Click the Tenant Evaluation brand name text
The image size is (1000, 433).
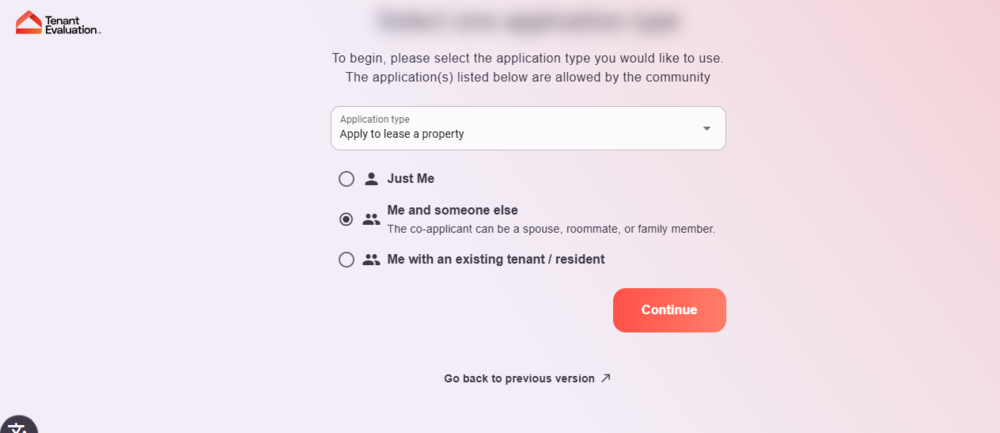coord(72,24)
